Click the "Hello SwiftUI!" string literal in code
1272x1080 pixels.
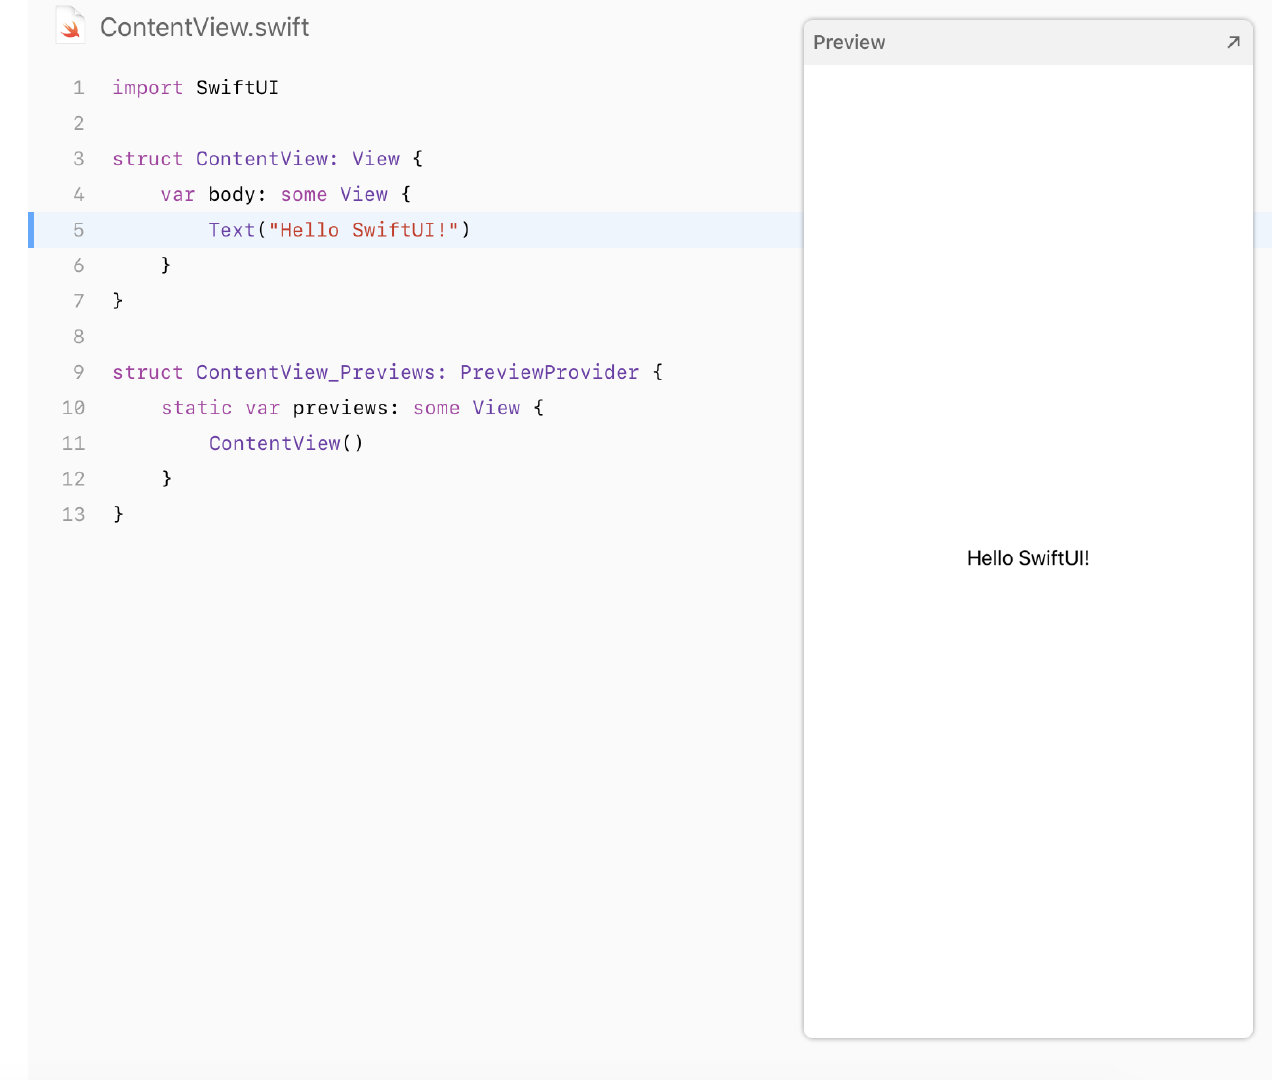point(364,230)
